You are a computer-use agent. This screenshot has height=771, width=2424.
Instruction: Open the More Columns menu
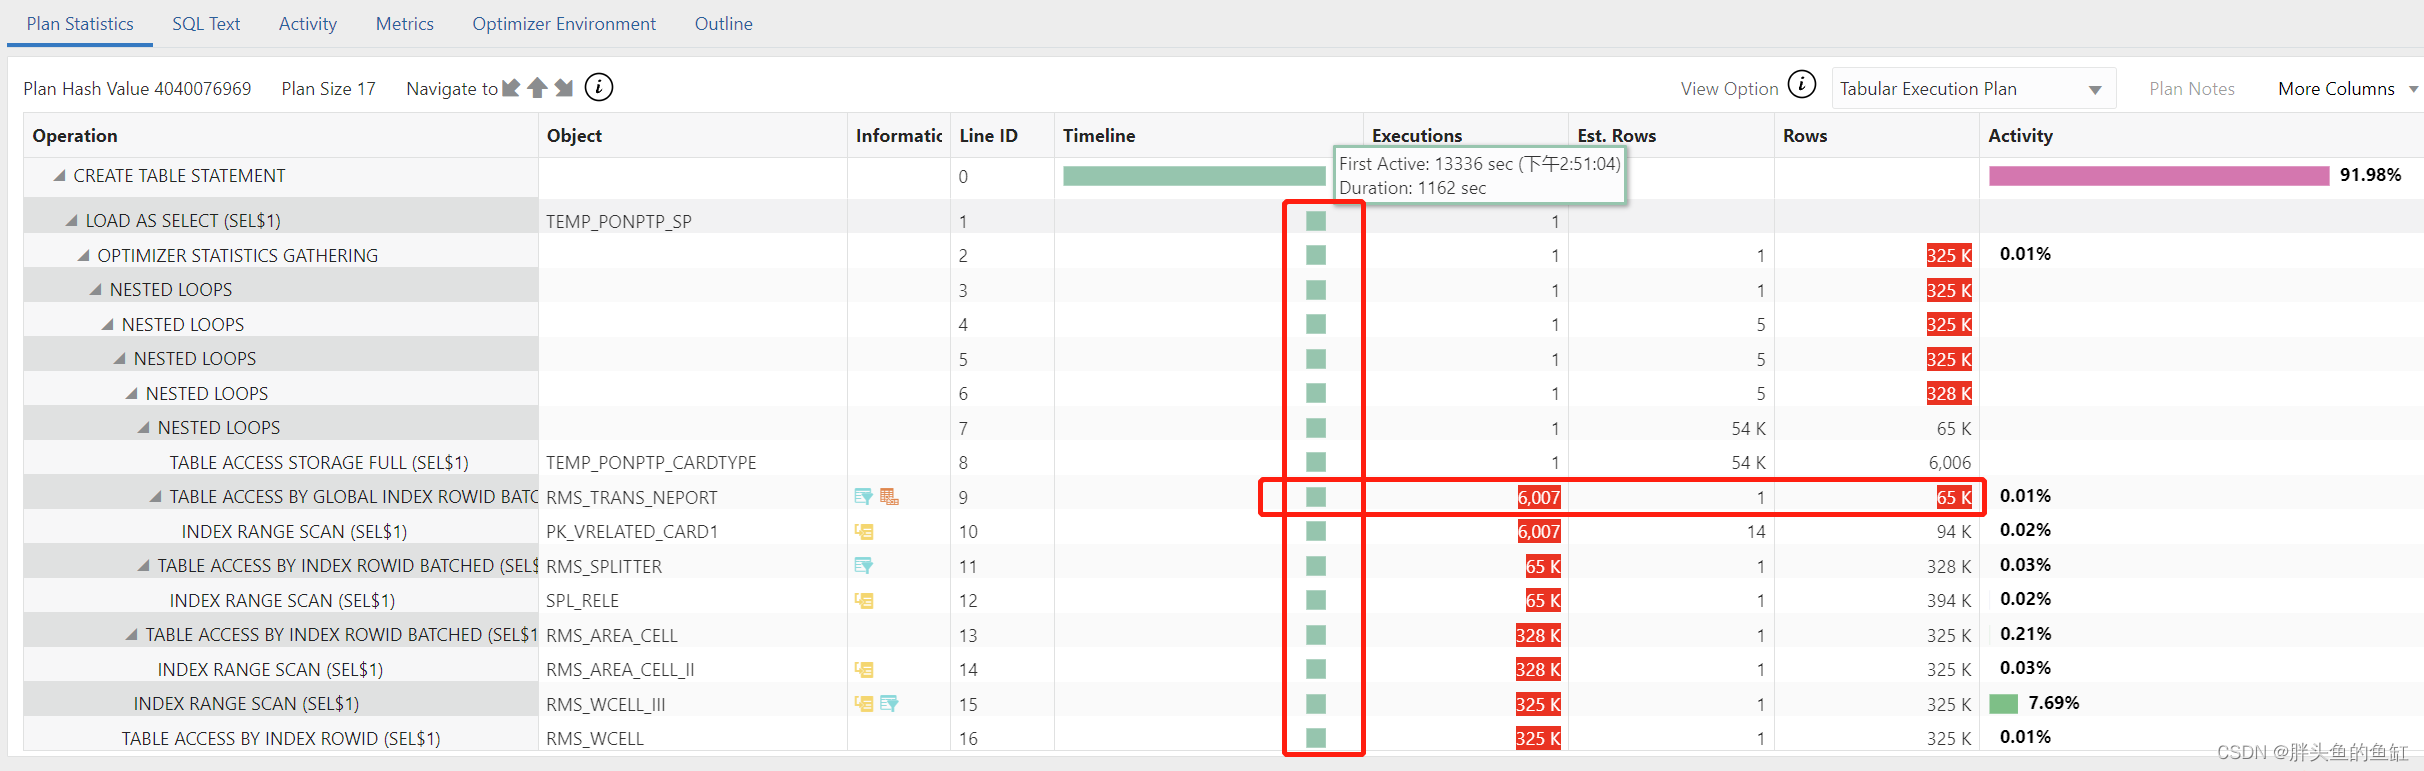(x=2347, y=89)
